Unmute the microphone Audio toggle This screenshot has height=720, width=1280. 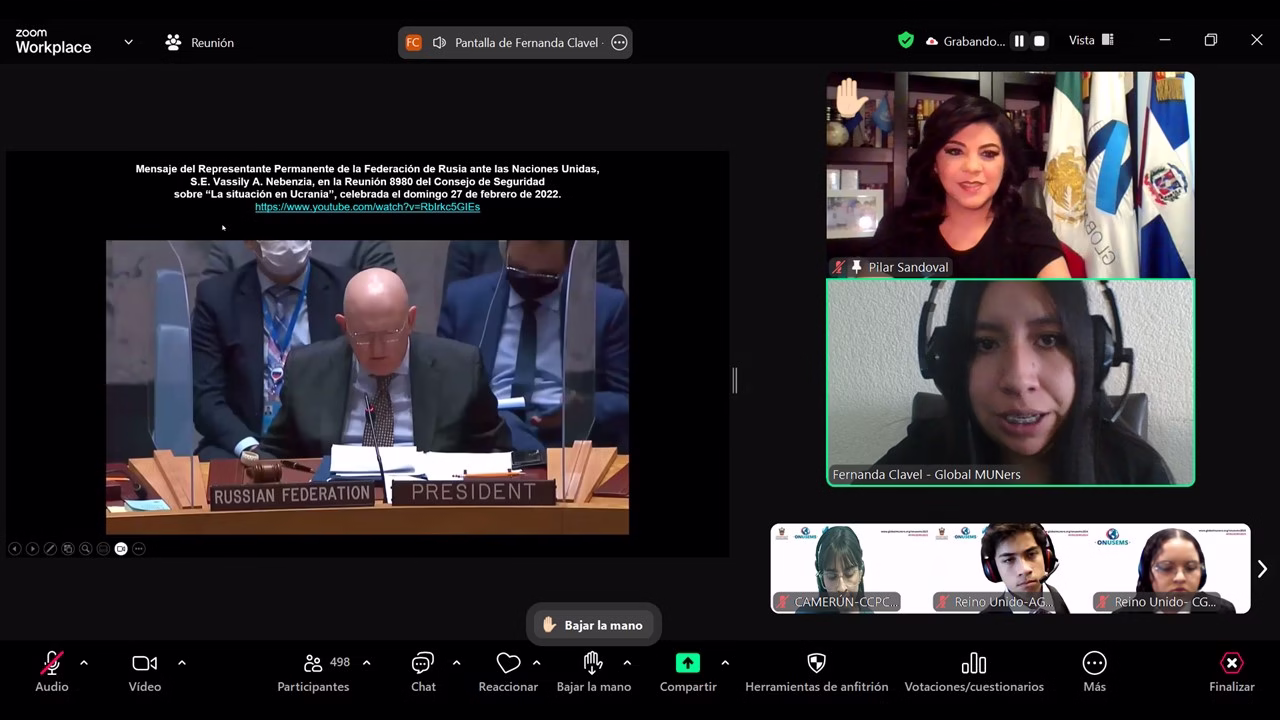pos(52,664)
